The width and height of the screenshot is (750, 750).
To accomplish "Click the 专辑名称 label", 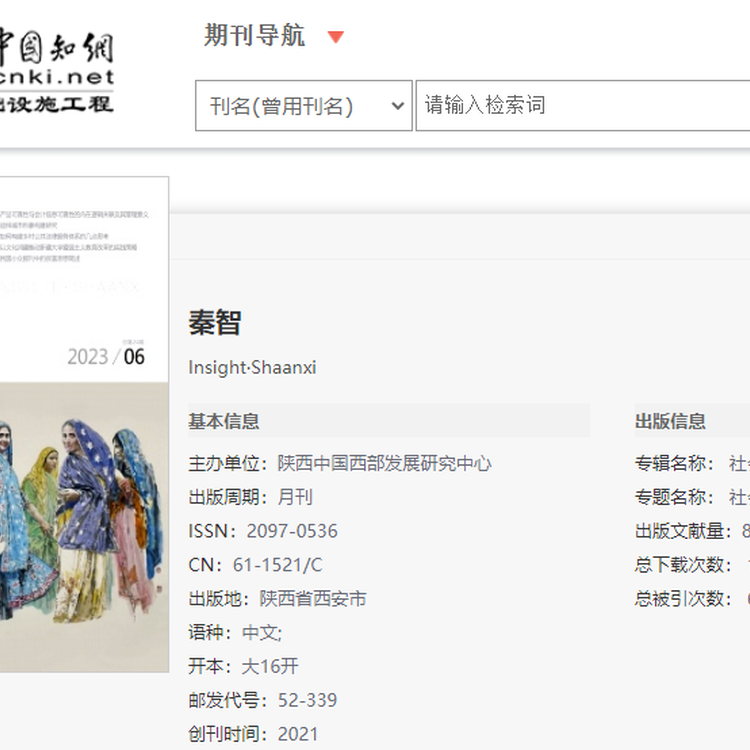I will click(674, 463).
